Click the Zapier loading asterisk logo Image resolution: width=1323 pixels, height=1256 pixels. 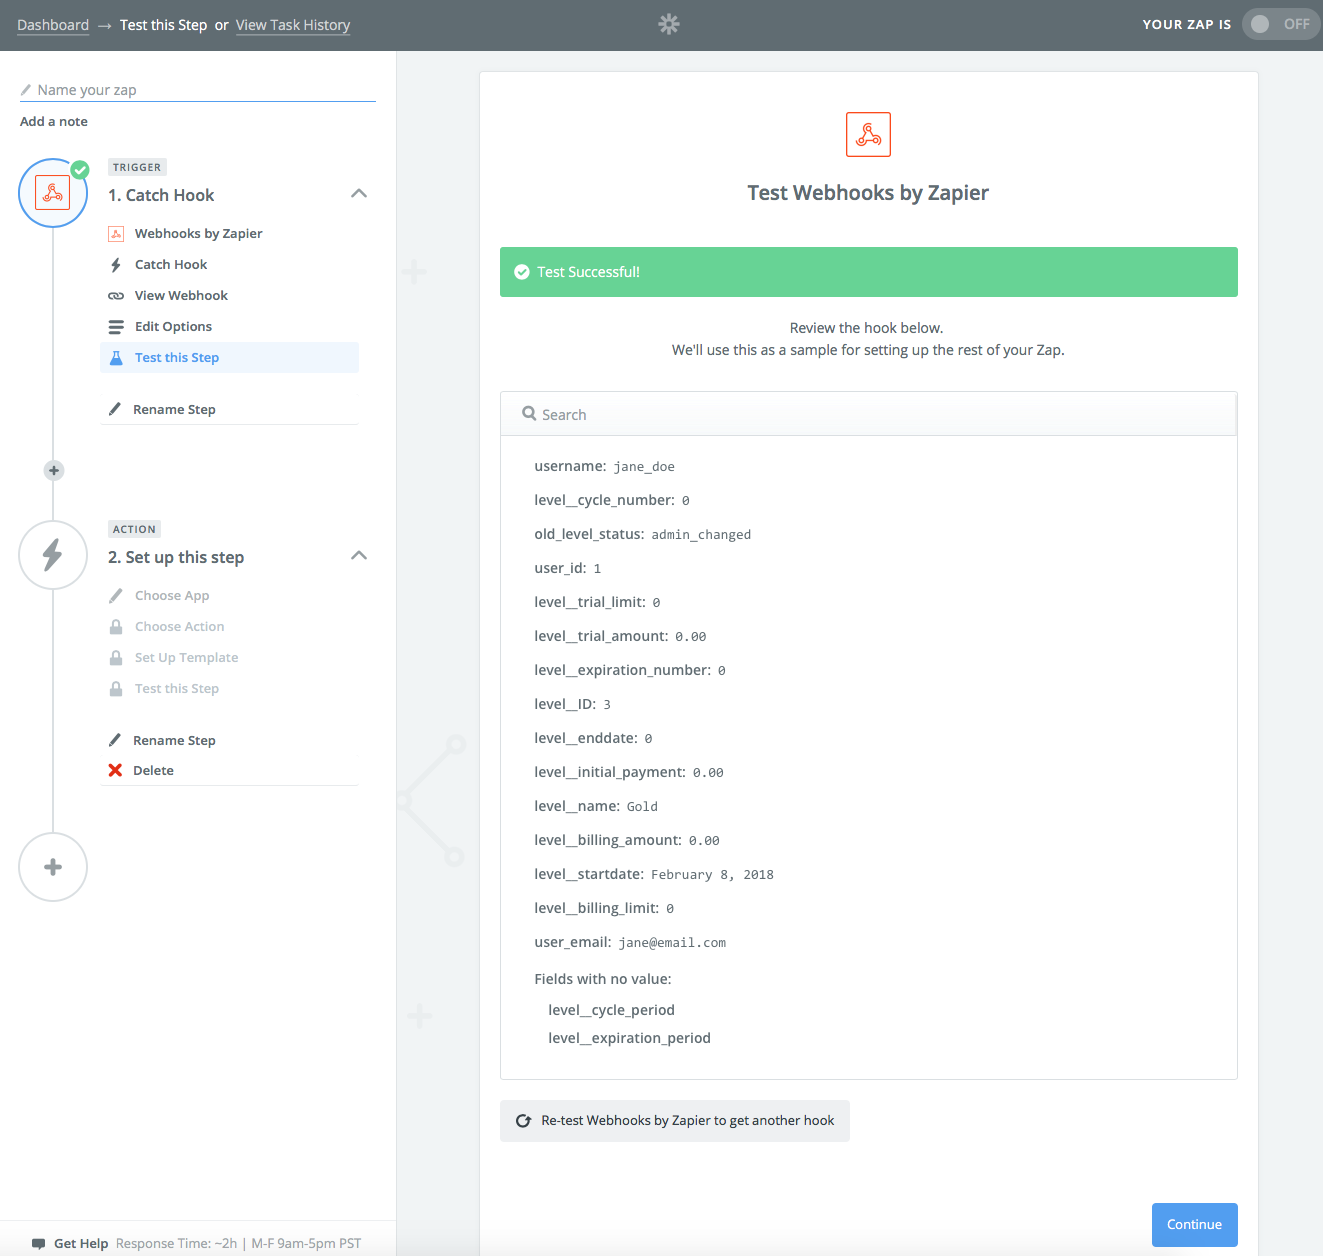tap(669, 24)
